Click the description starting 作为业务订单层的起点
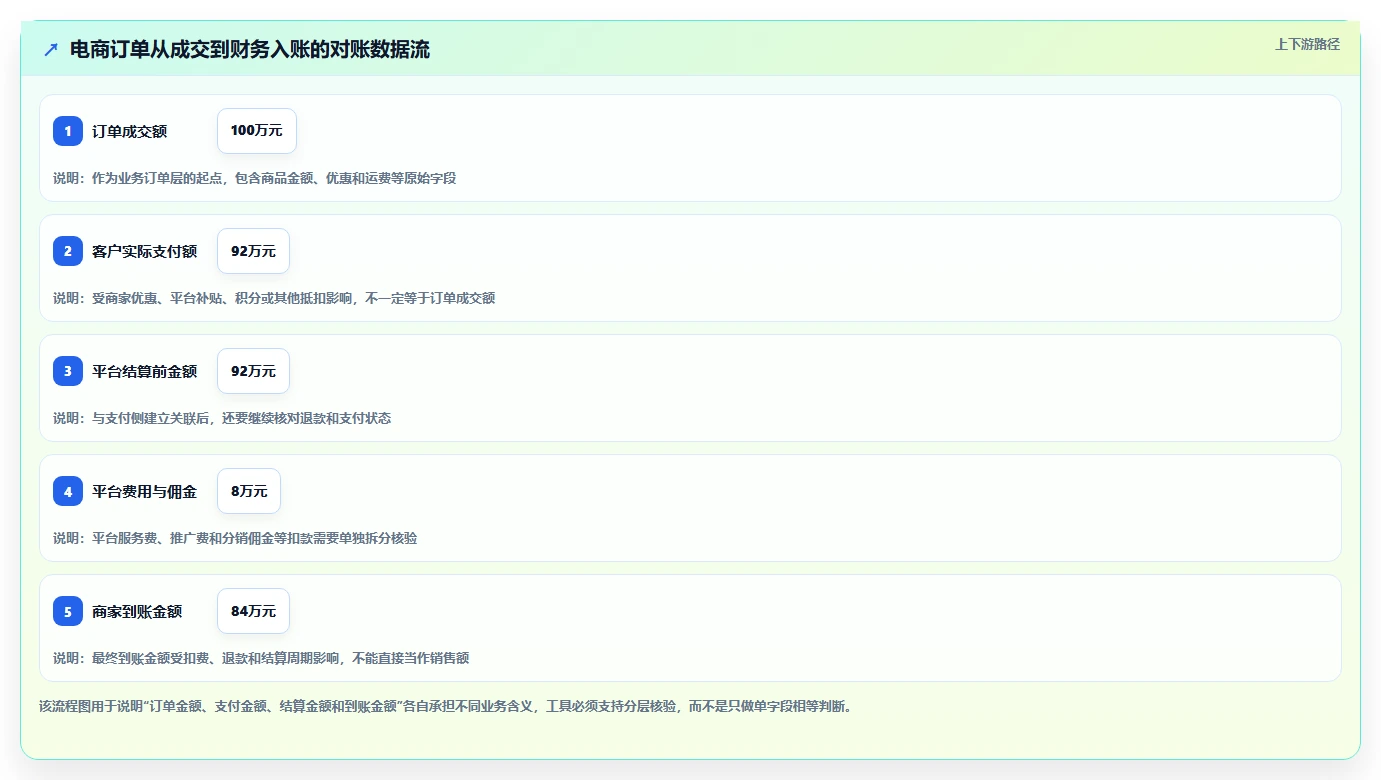1381x780 pixels. point(255,178)
